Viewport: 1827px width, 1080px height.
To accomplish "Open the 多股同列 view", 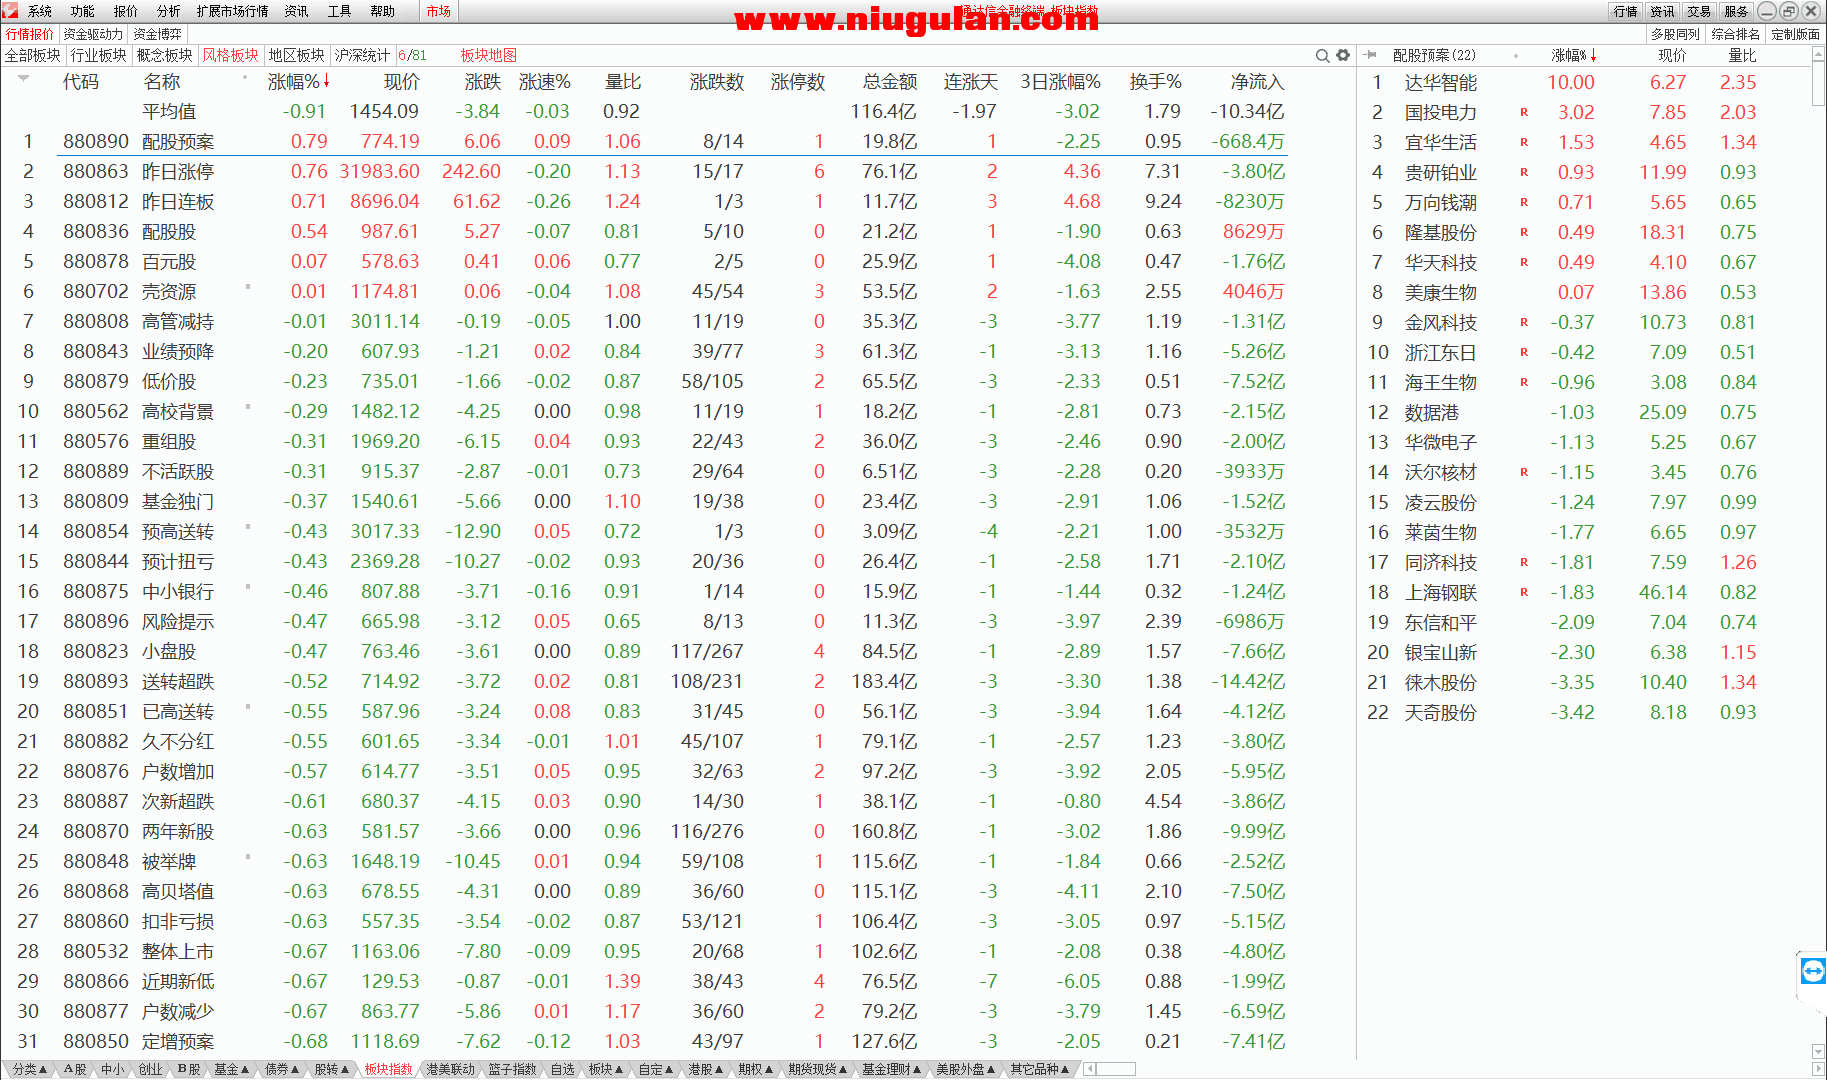I will click(x=1675, y=34).
